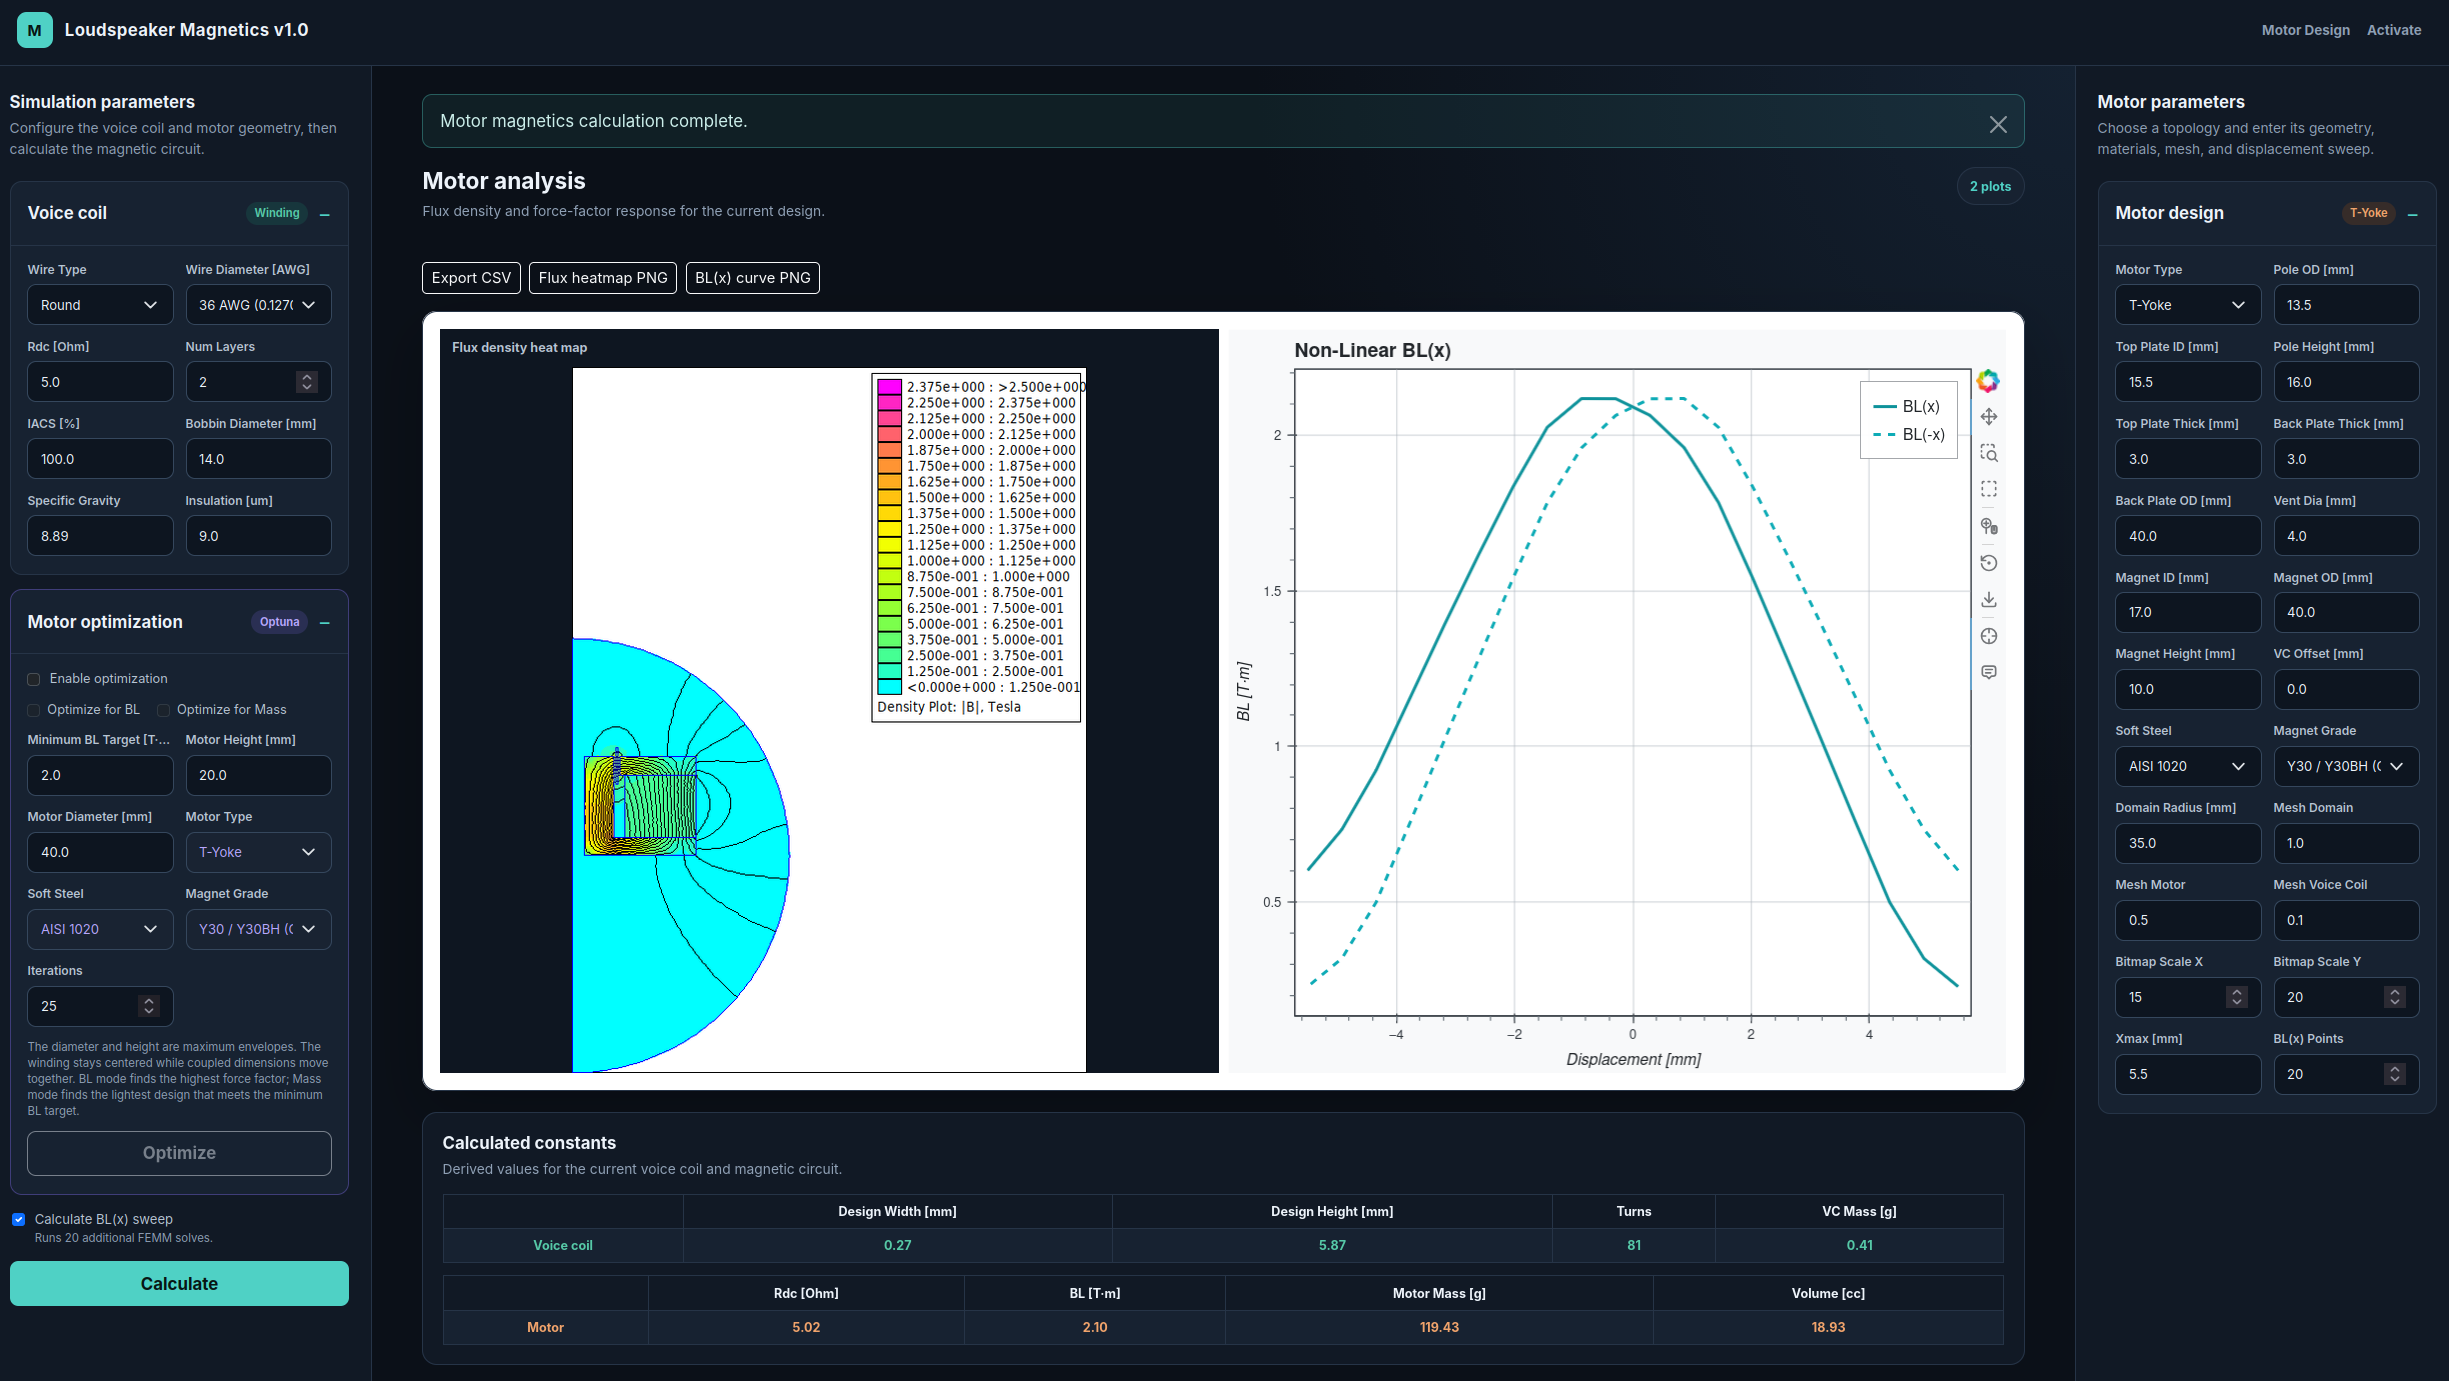Select the Pan tool on the BL(x) plot

point(1989,417)
